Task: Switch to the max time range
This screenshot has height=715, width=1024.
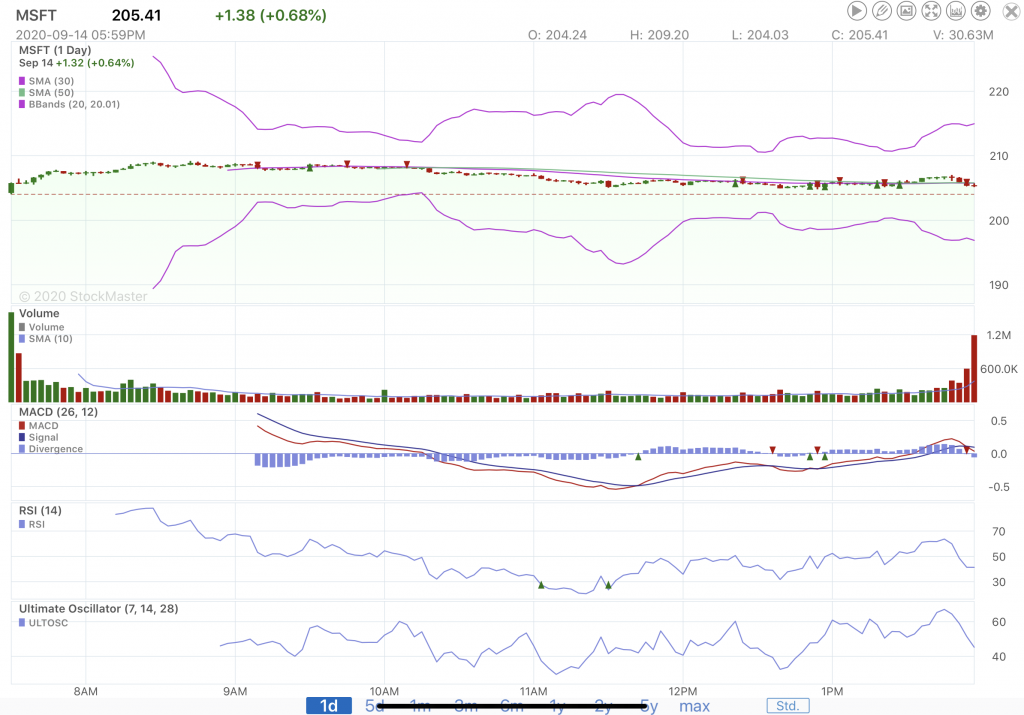Action: point(694,706)
